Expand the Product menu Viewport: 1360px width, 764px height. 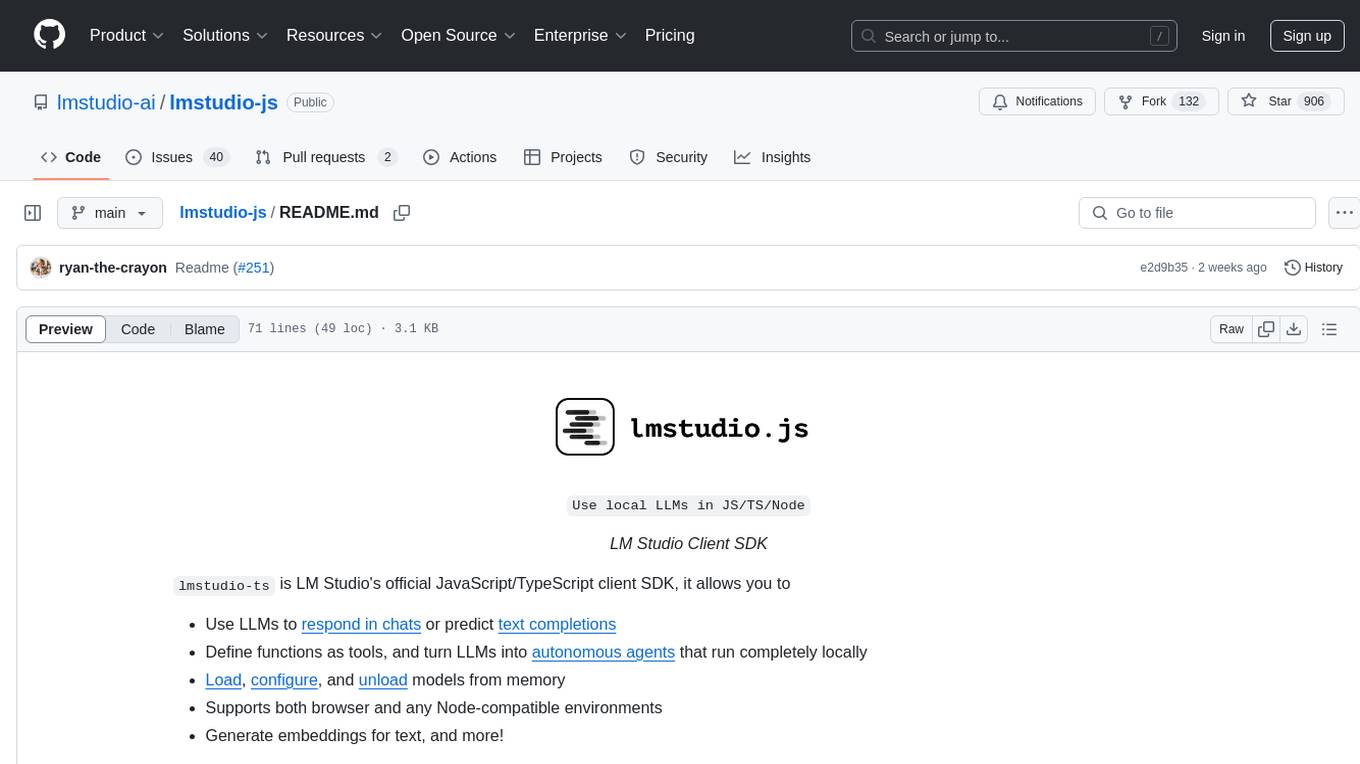pos(127,35)
